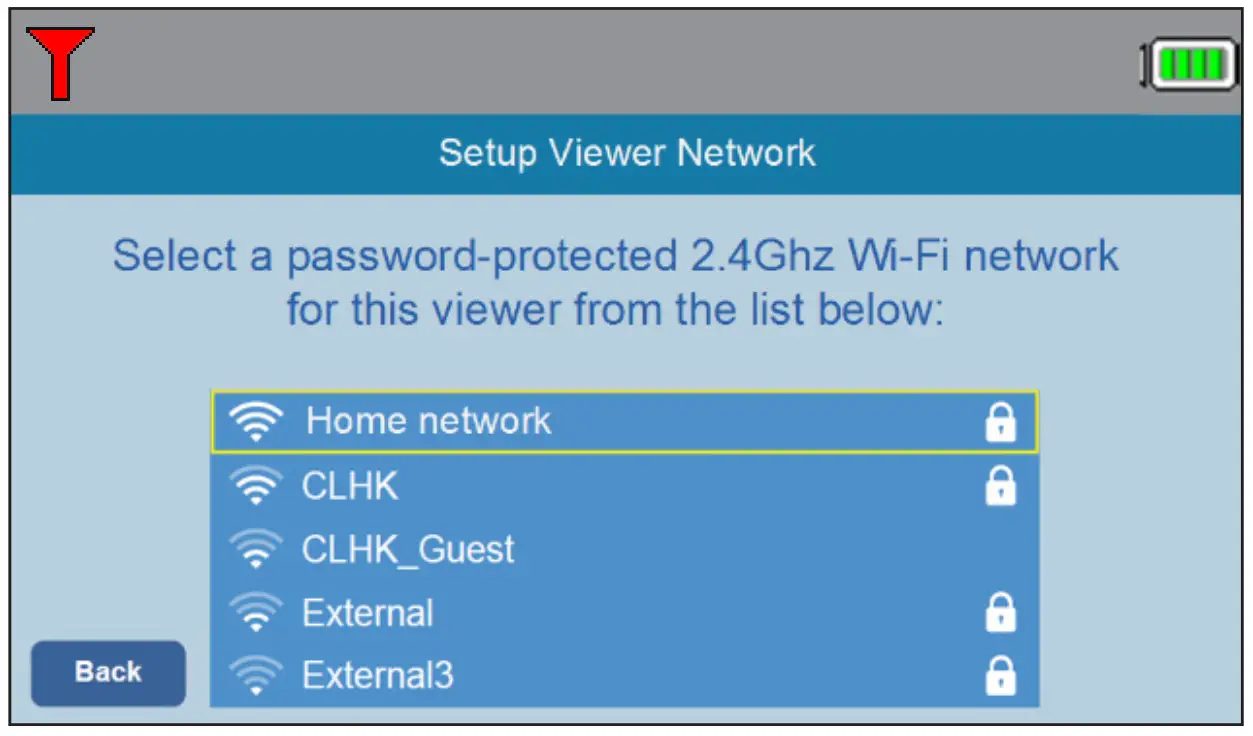The height and width of the screenshot is (736, 1253).
Task: Click the Wi-Fi signal icon for CLHK
Action: (x=258, y=485)
